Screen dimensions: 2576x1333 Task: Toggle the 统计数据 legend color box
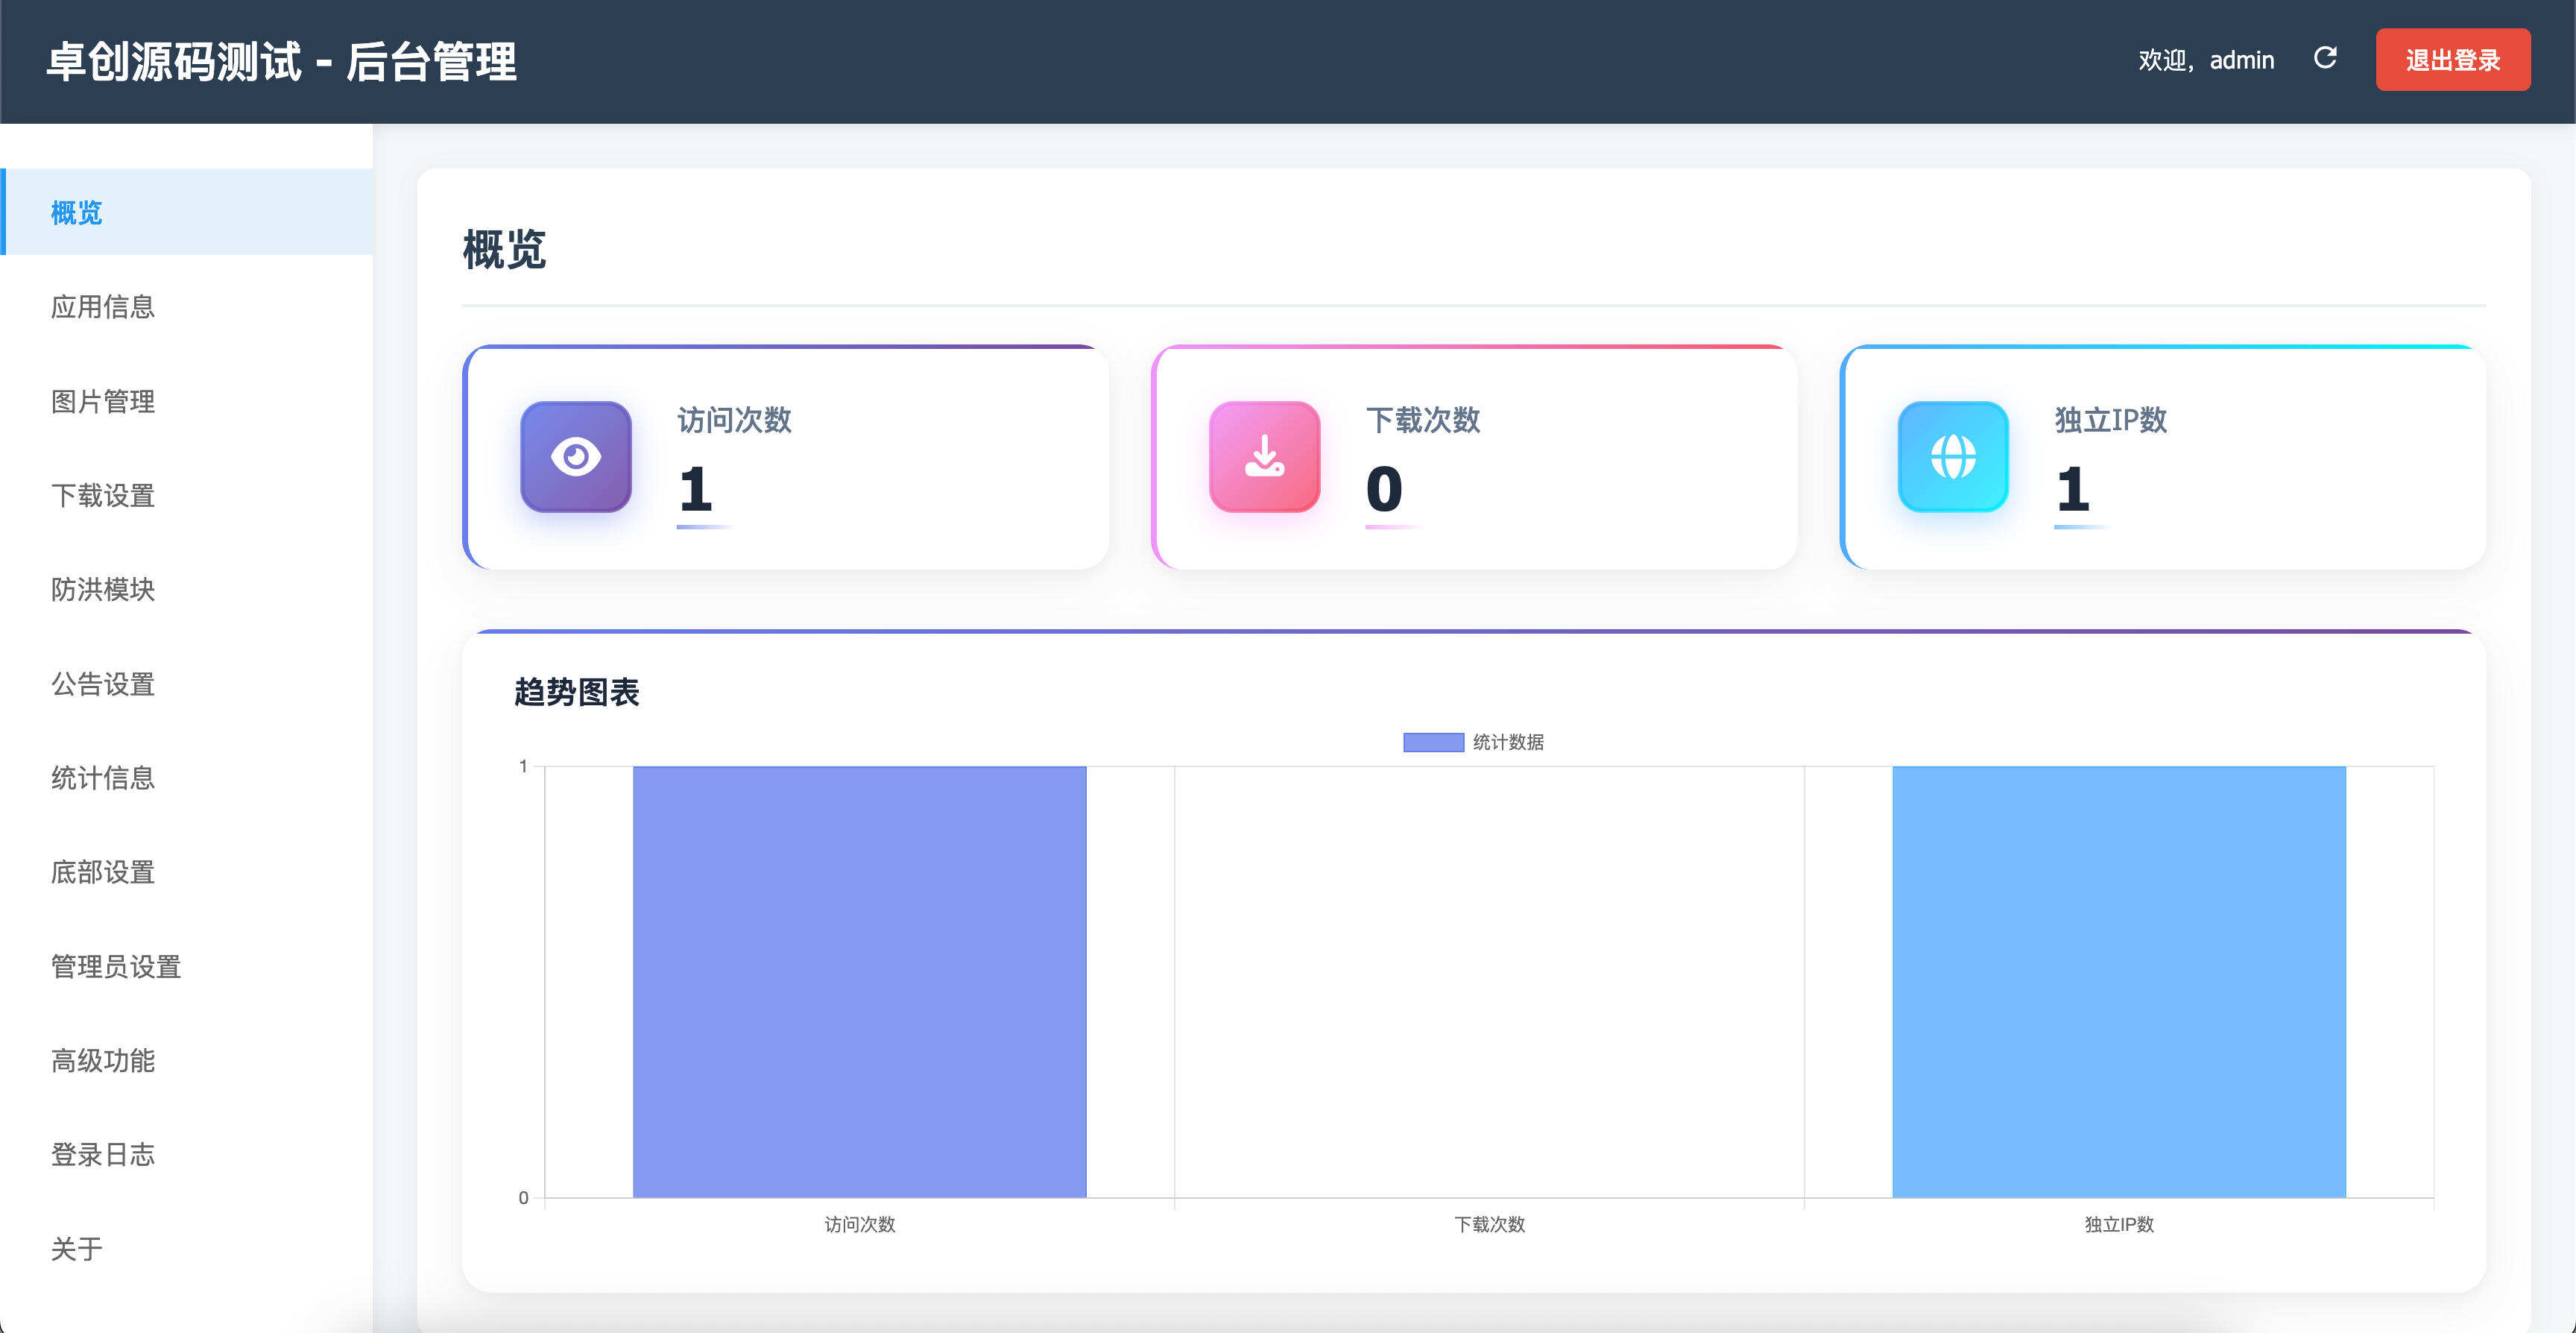tap(1432, 742)
